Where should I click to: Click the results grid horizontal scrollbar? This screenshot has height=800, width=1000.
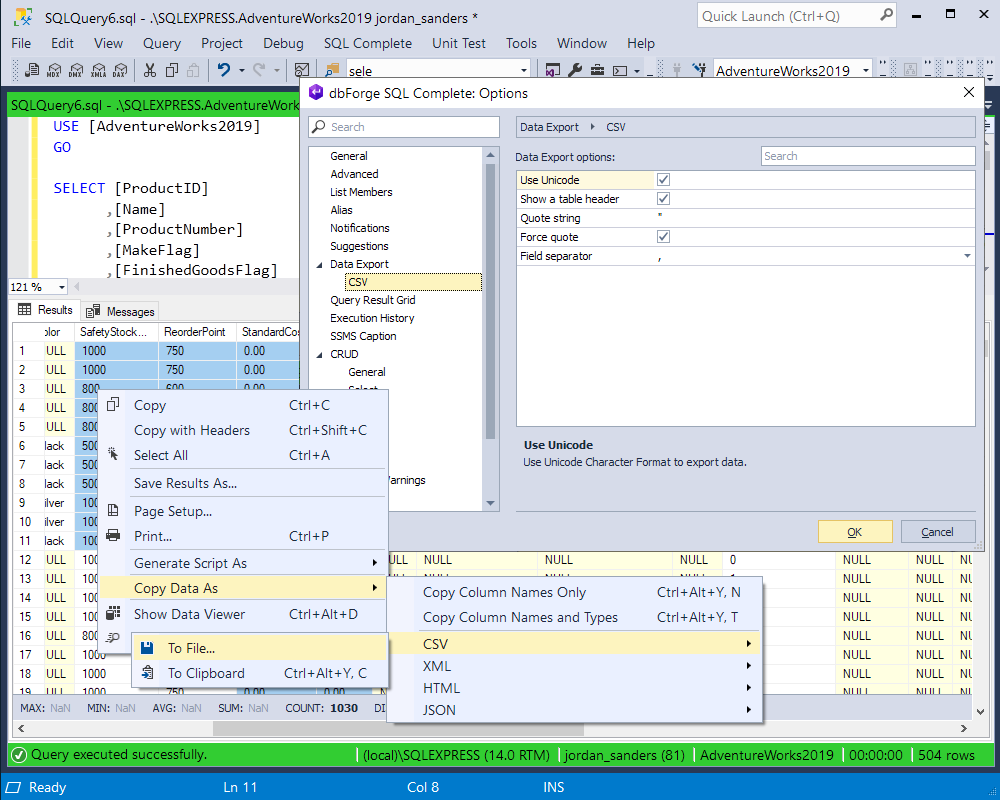[398, 728]
